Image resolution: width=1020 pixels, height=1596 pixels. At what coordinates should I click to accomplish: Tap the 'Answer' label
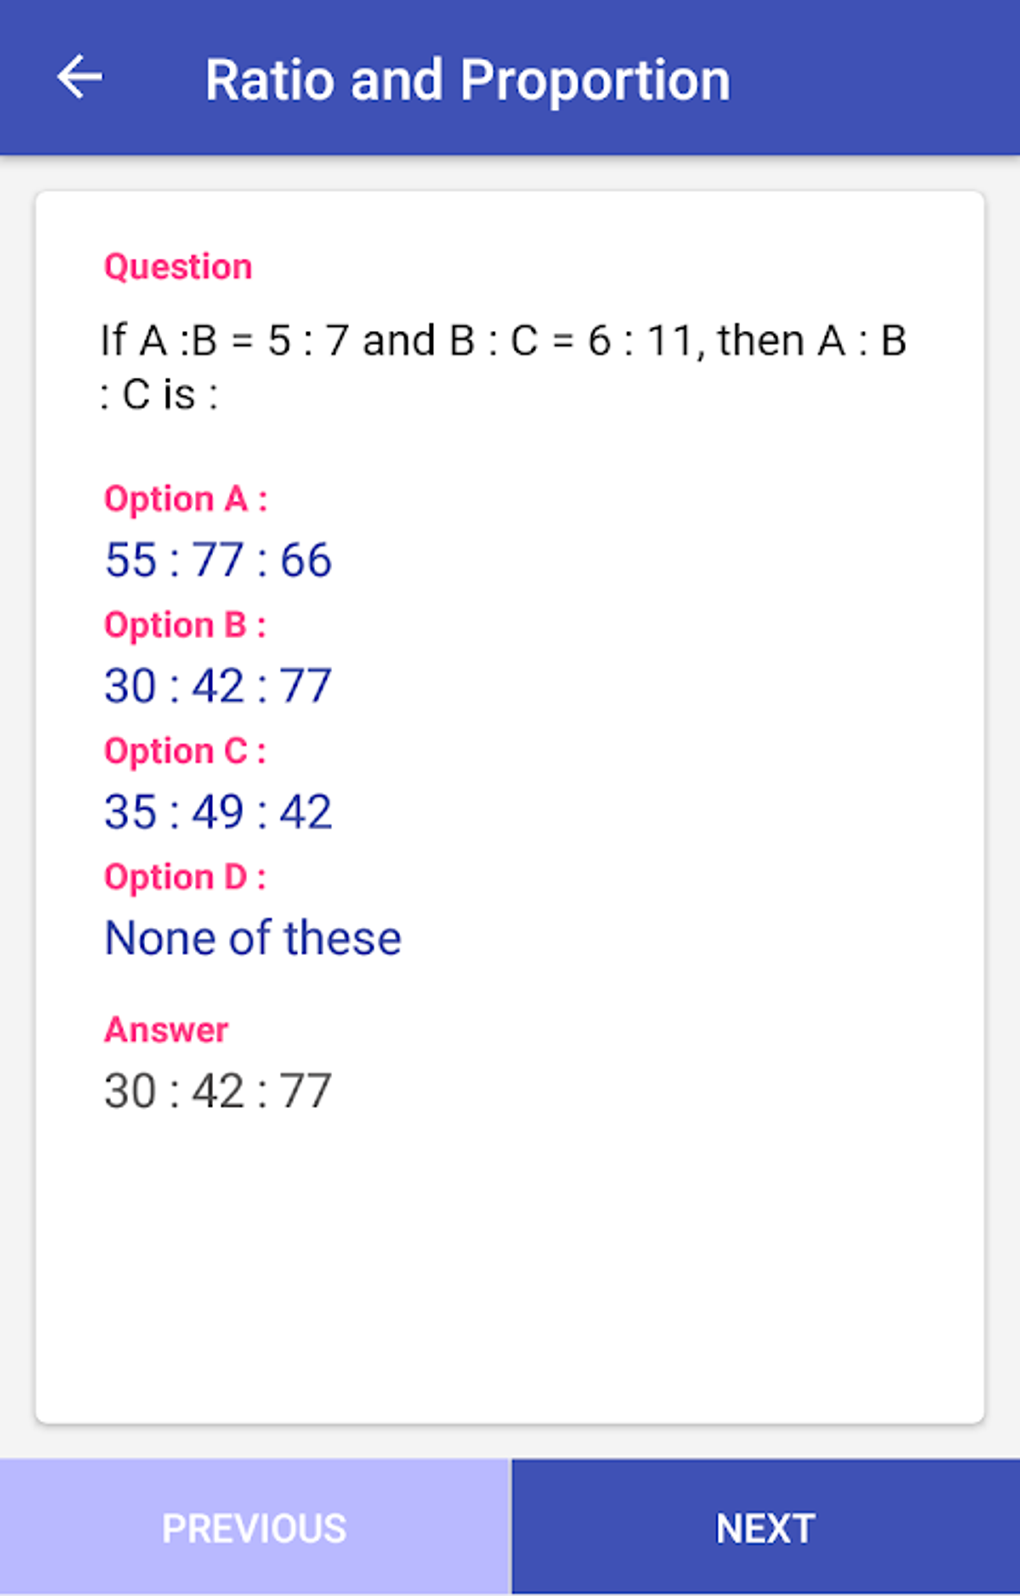coord(166,1029)
